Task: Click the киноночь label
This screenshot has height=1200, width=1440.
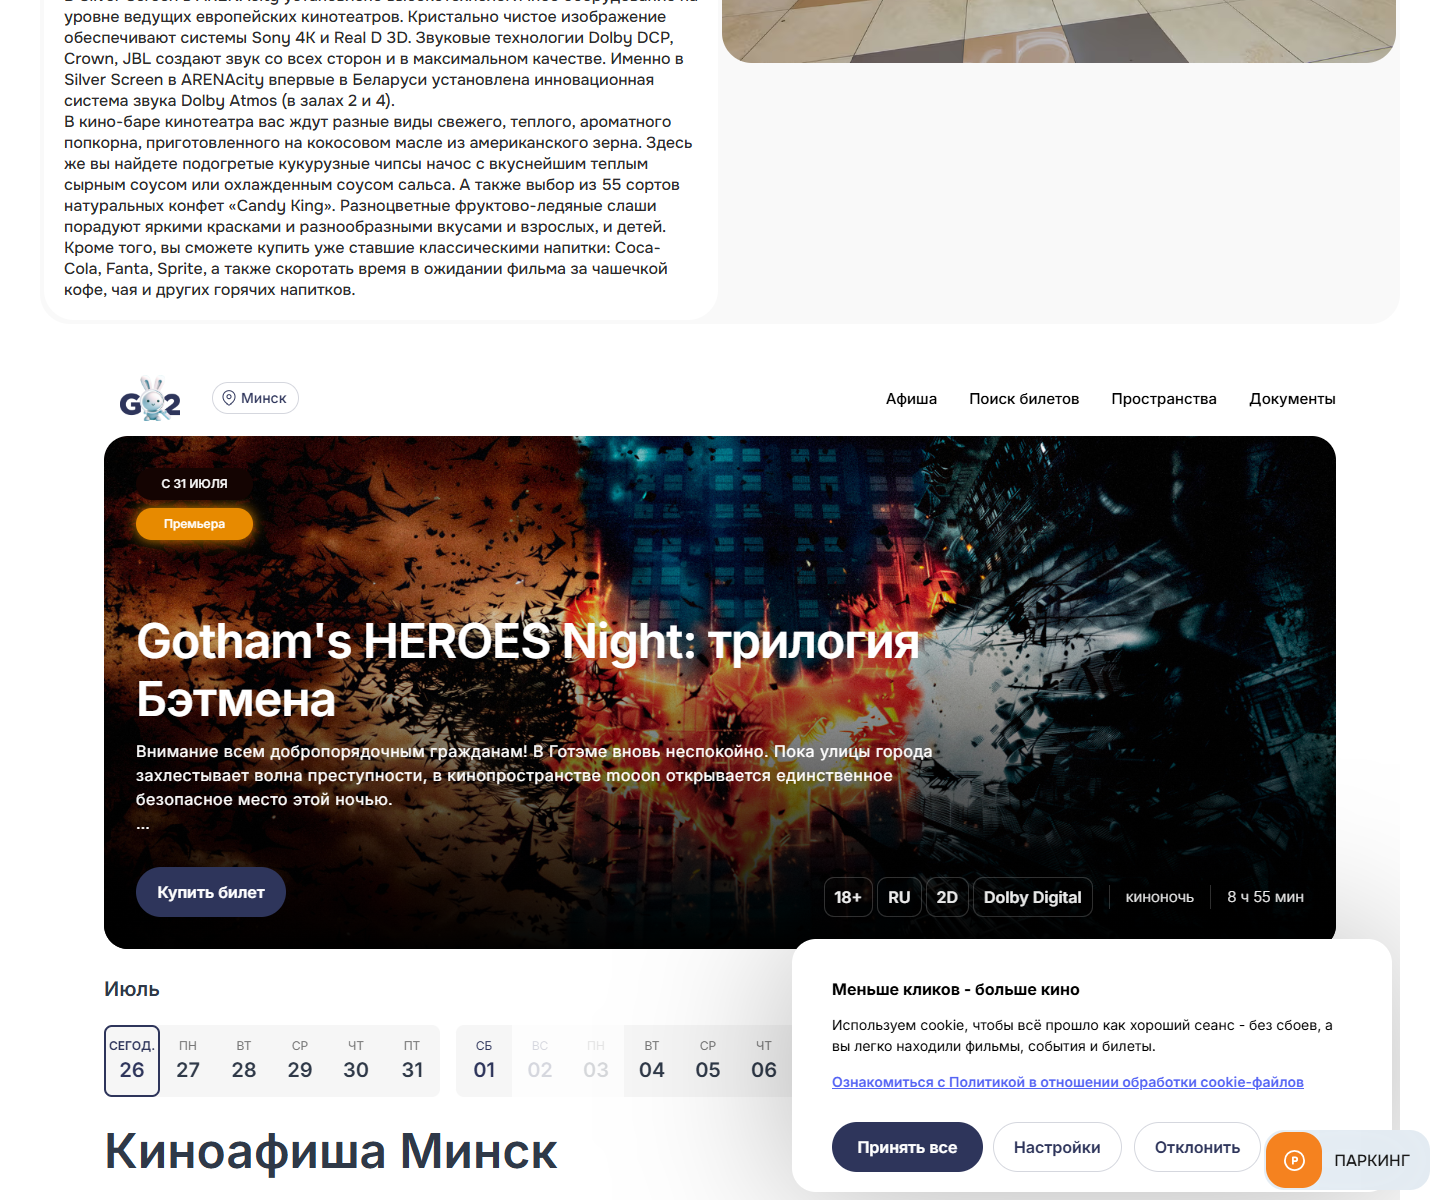Action: click(x=1160, y=897)
